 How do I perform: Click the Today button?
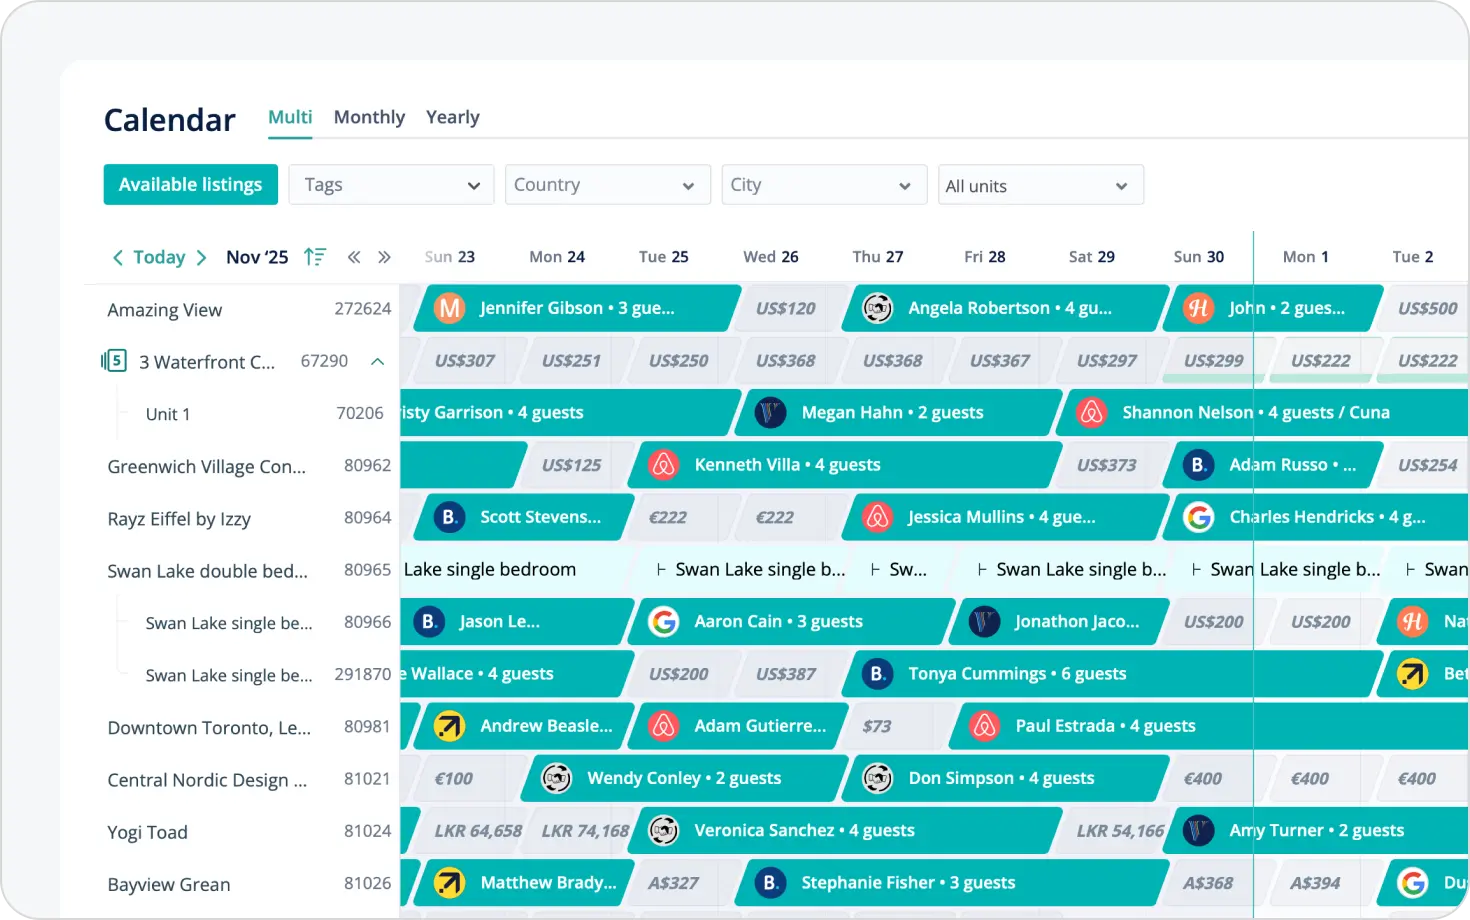tap(159, 257)
